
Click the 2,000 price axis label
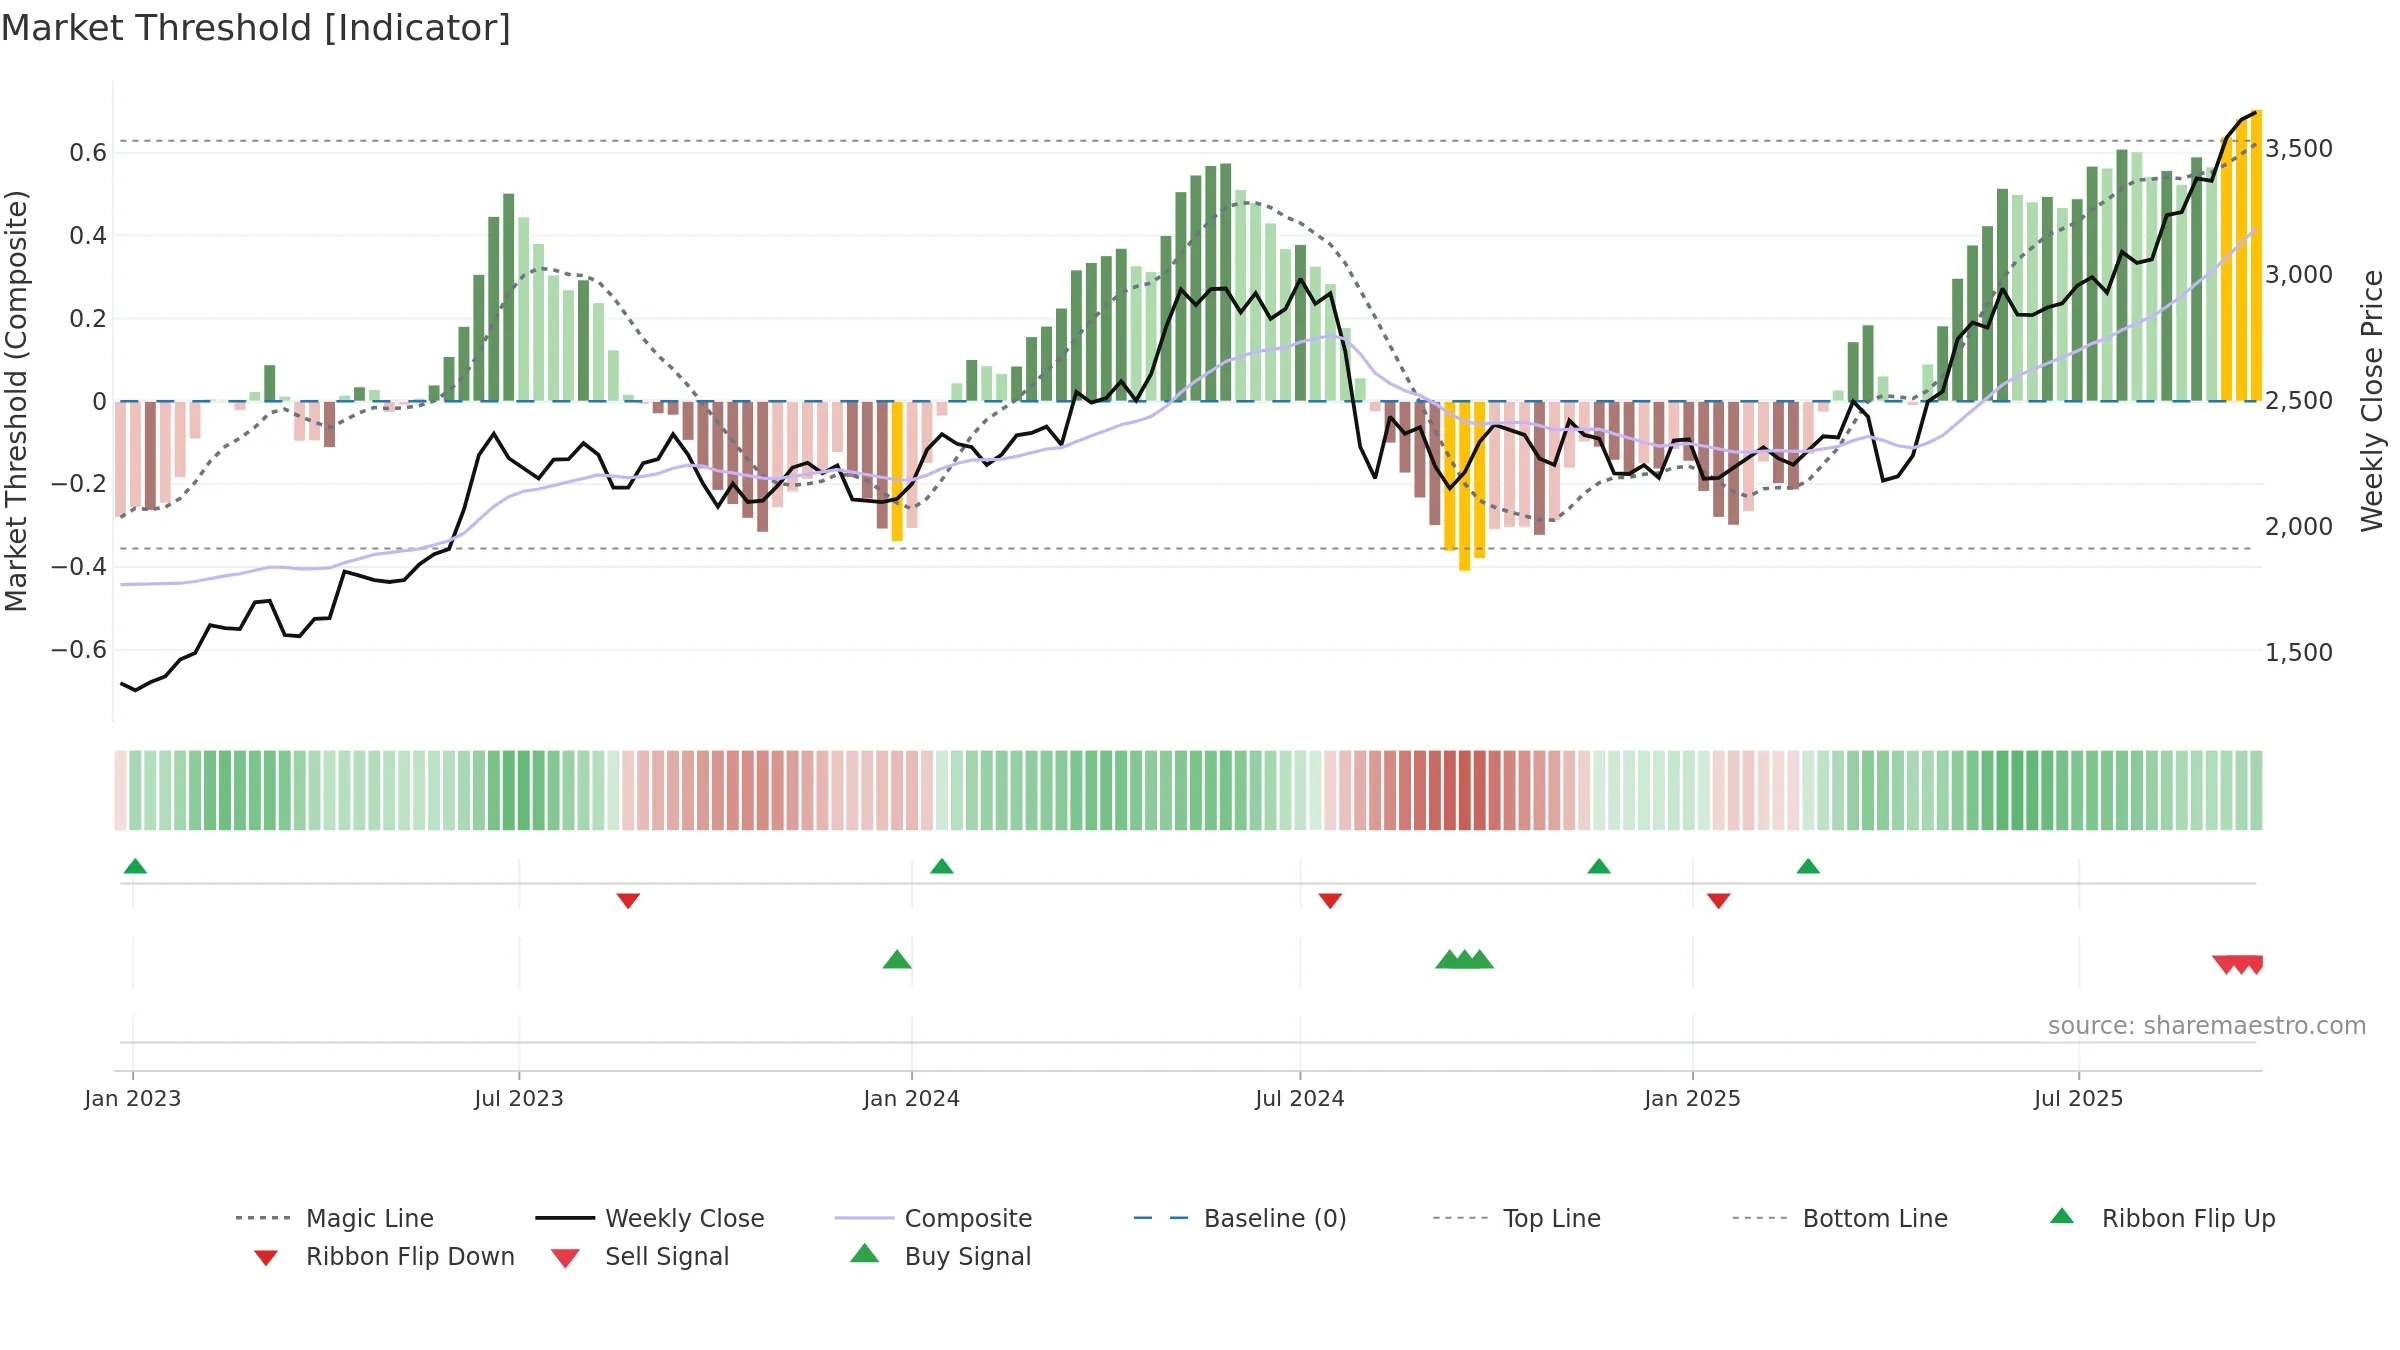point(2299,527)
